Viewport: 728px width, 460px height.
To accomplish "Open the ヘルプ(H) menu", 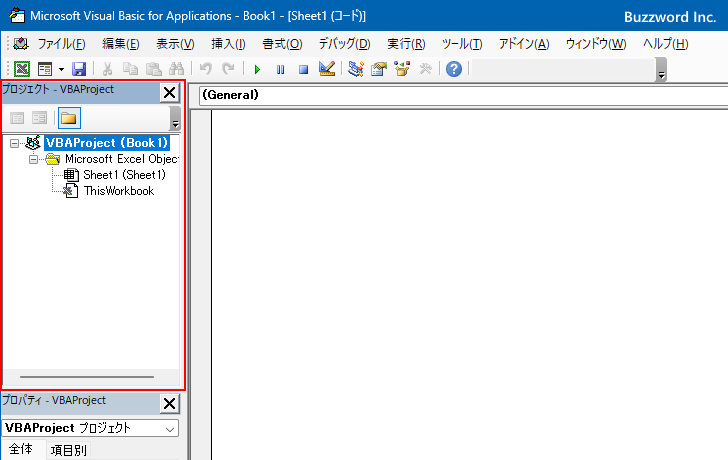I will (665, 44).
